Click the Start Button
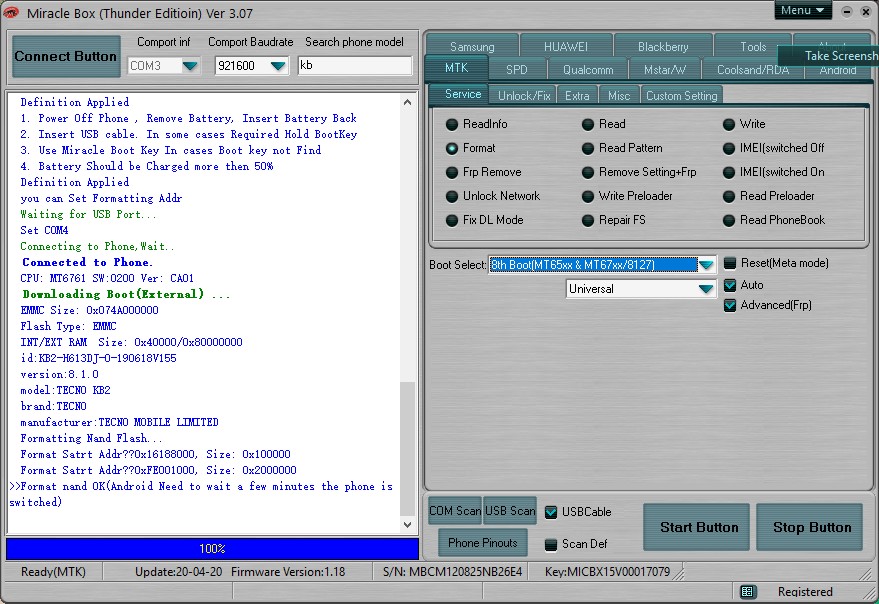 698,527
